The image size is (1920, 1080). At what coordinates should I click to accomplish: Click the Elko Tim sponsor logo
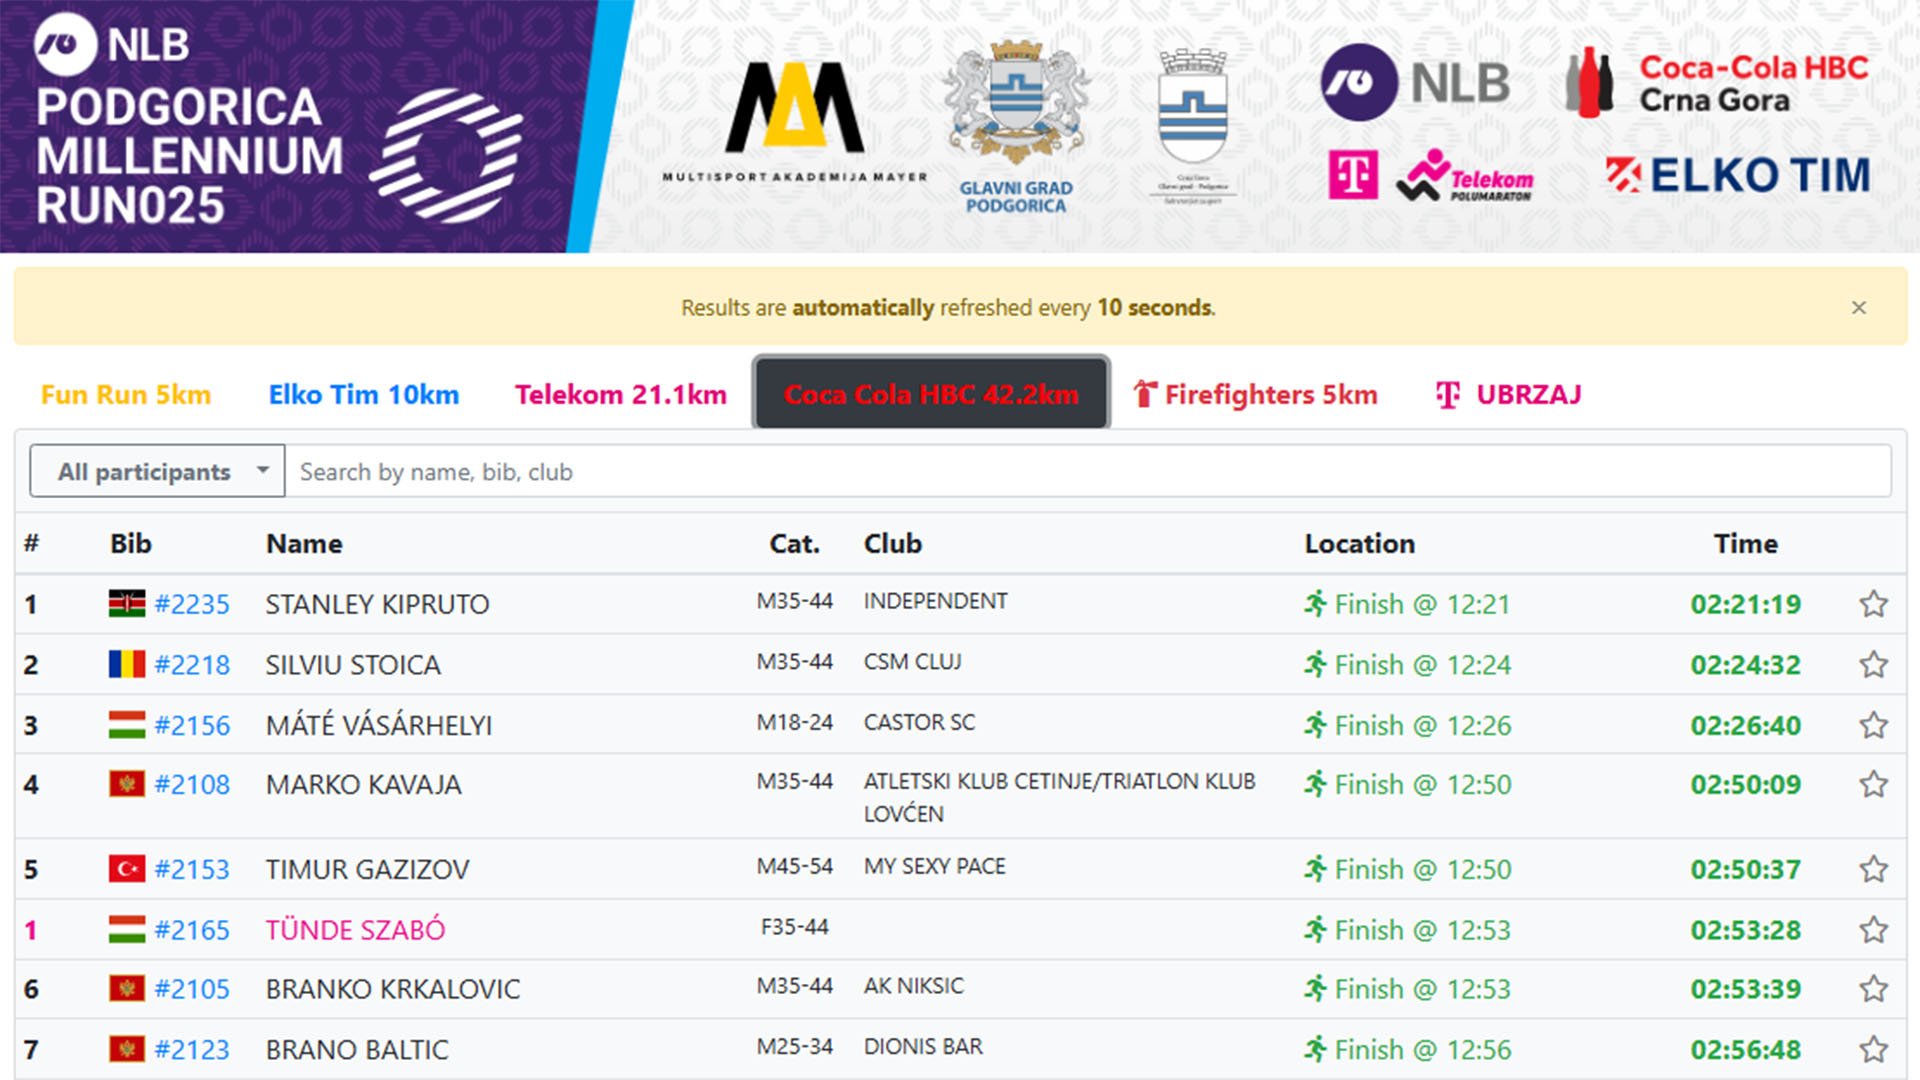pyautogui.click(x=1738, y=176)
